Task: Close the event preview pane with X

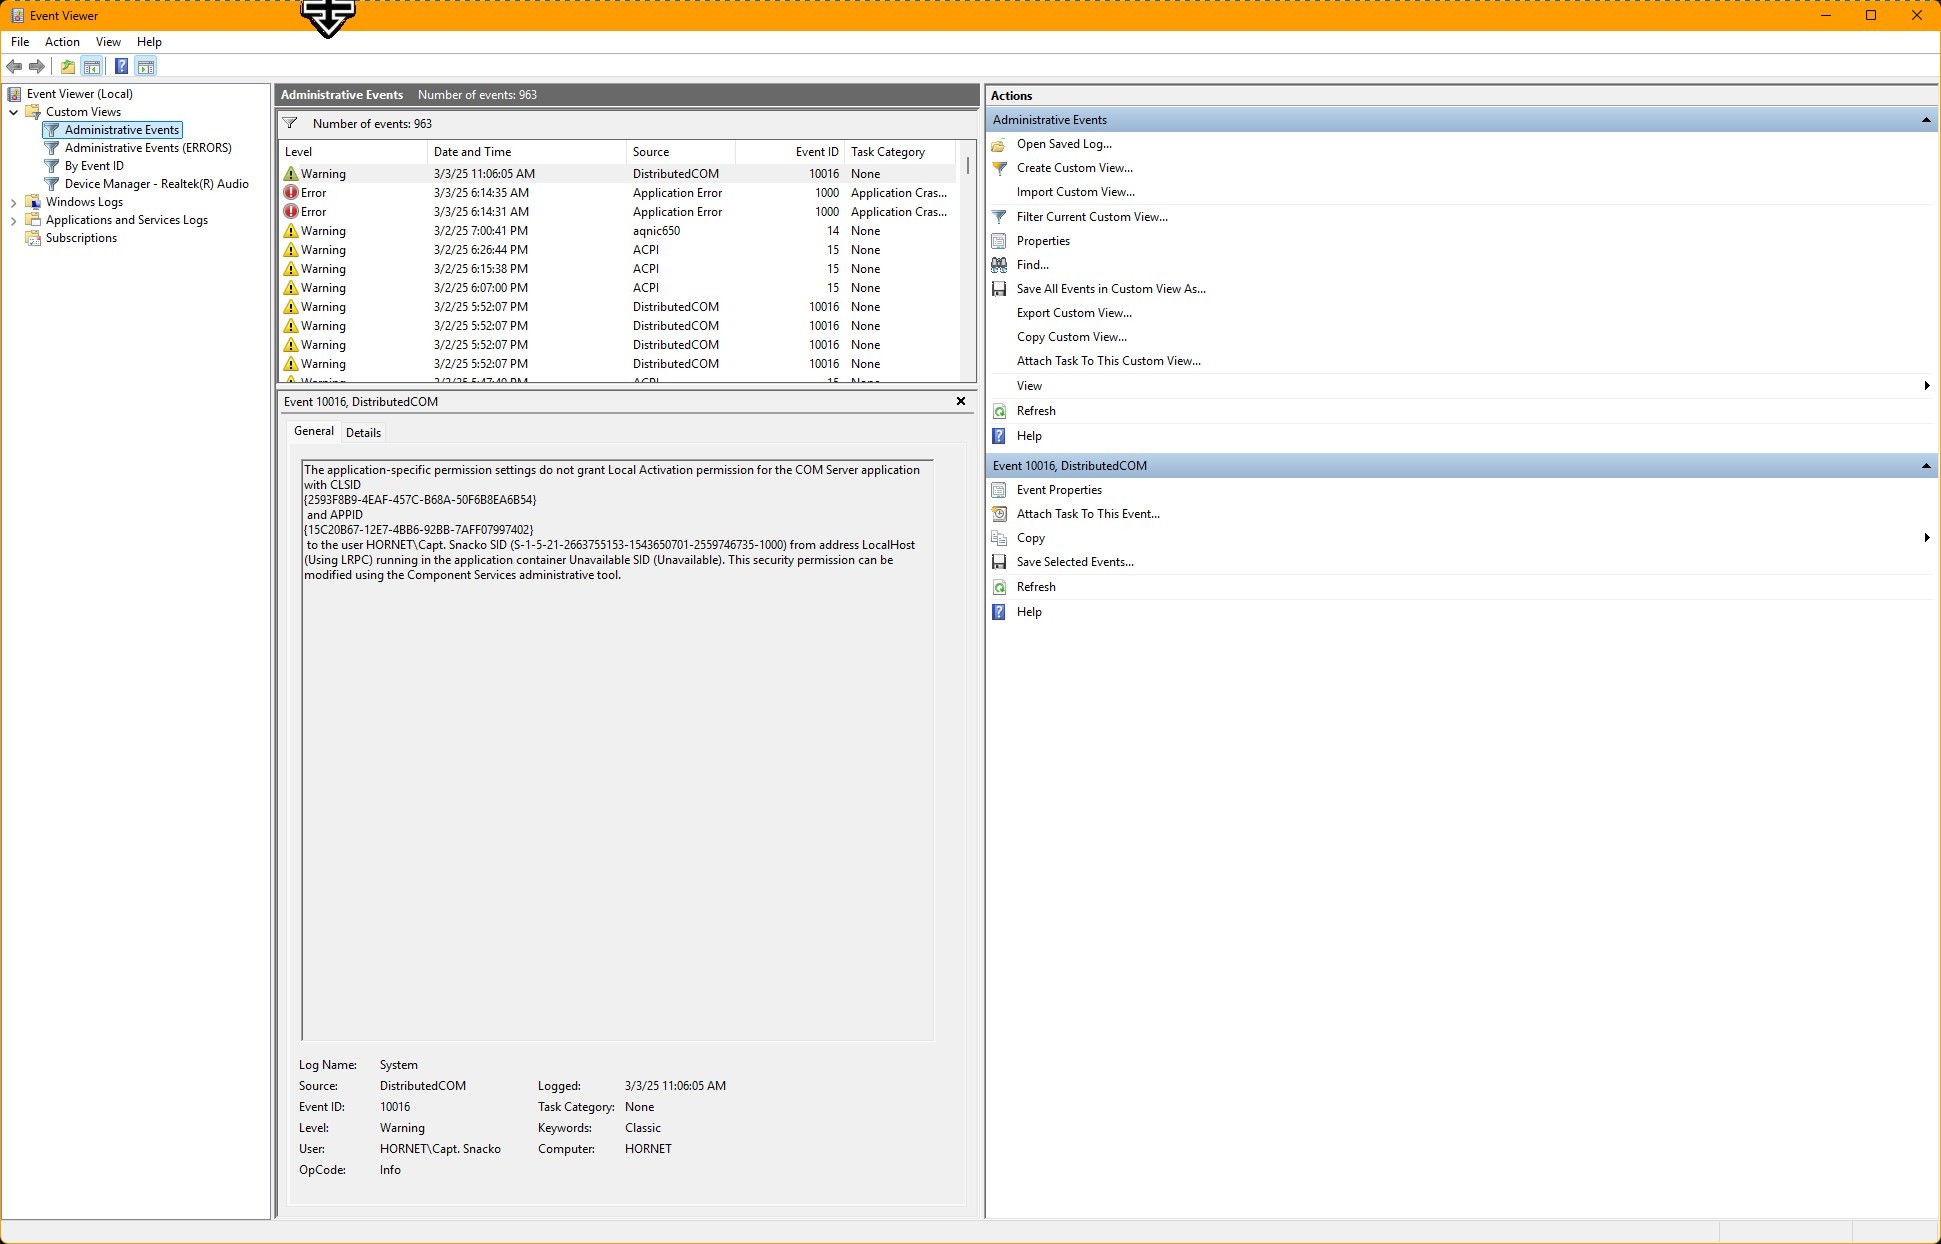Action: pyautogui.click(x=961, y=401)
